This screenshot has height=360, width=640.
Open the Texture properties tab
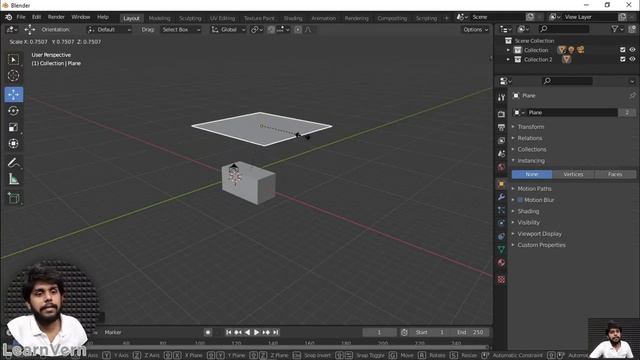click(501, 280)
